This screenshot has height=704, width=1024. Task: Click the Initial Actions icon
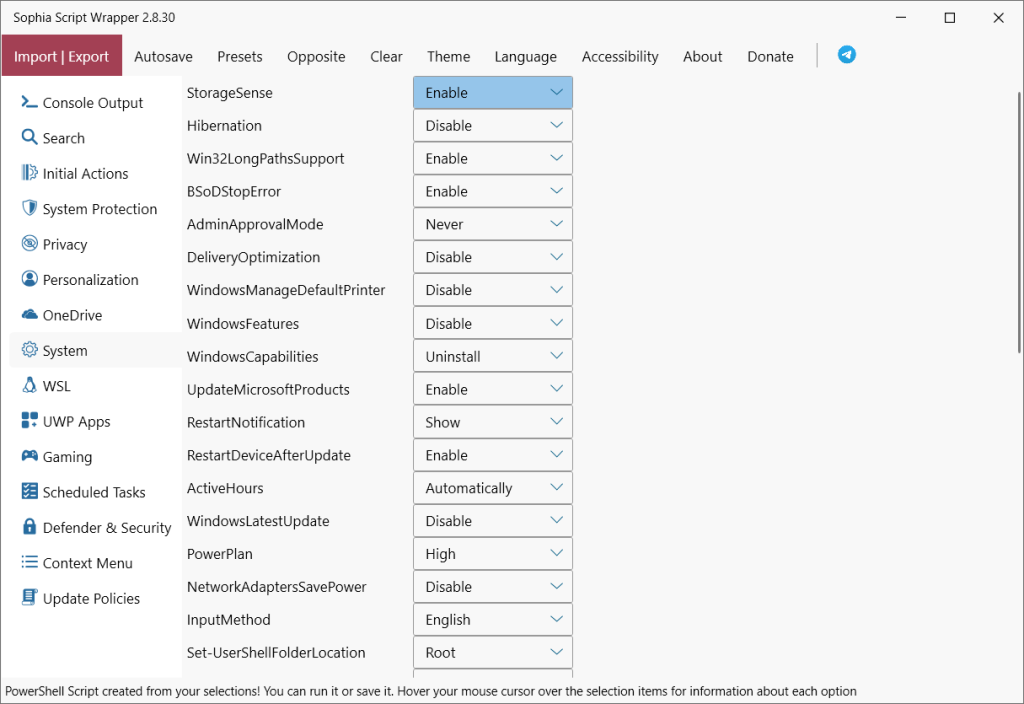point(29,172)
